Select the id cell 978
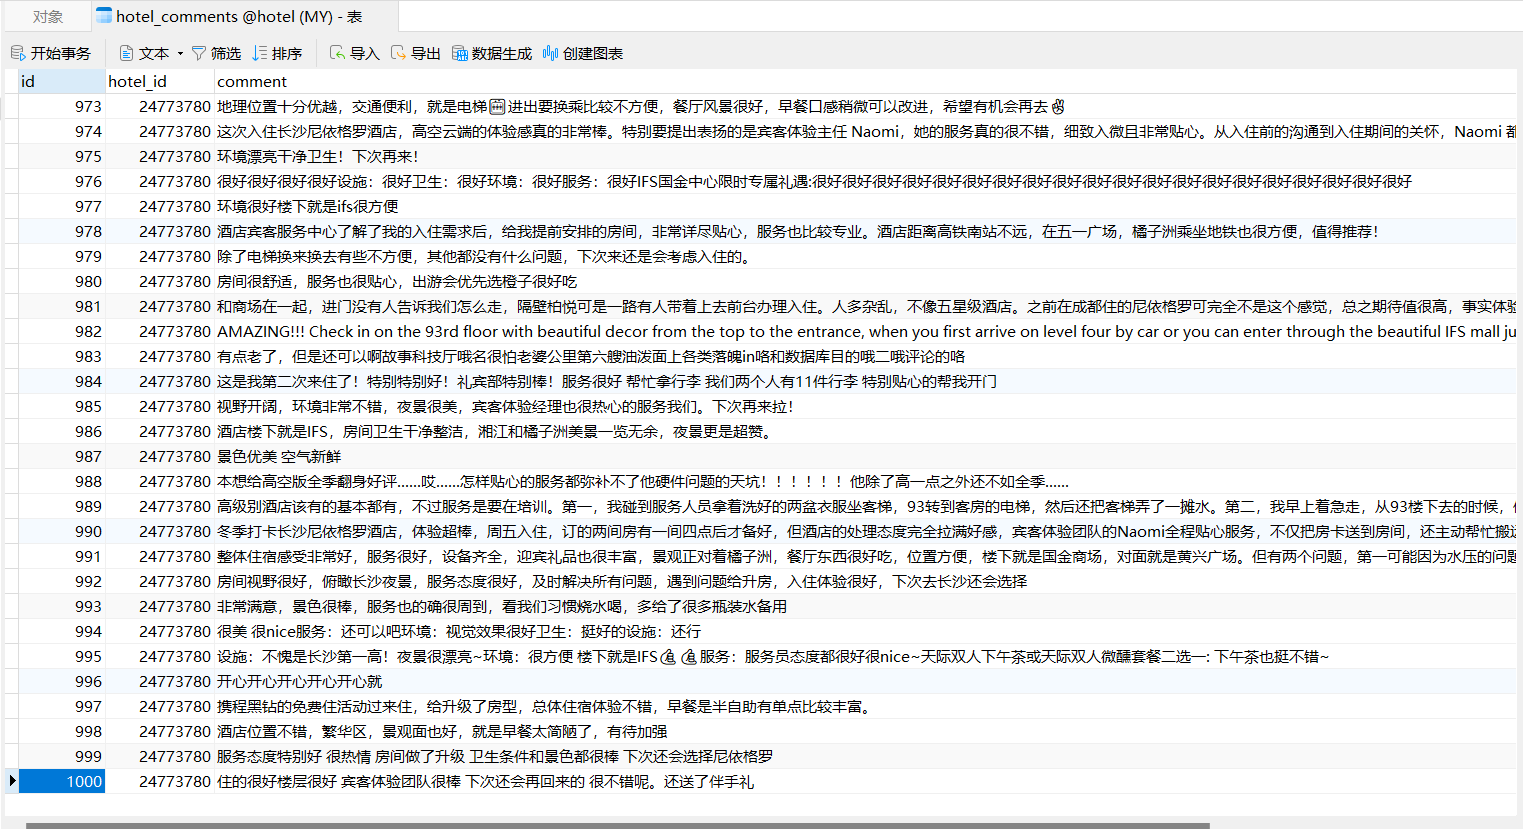1523x829 pixels. [x=62, y=231]
